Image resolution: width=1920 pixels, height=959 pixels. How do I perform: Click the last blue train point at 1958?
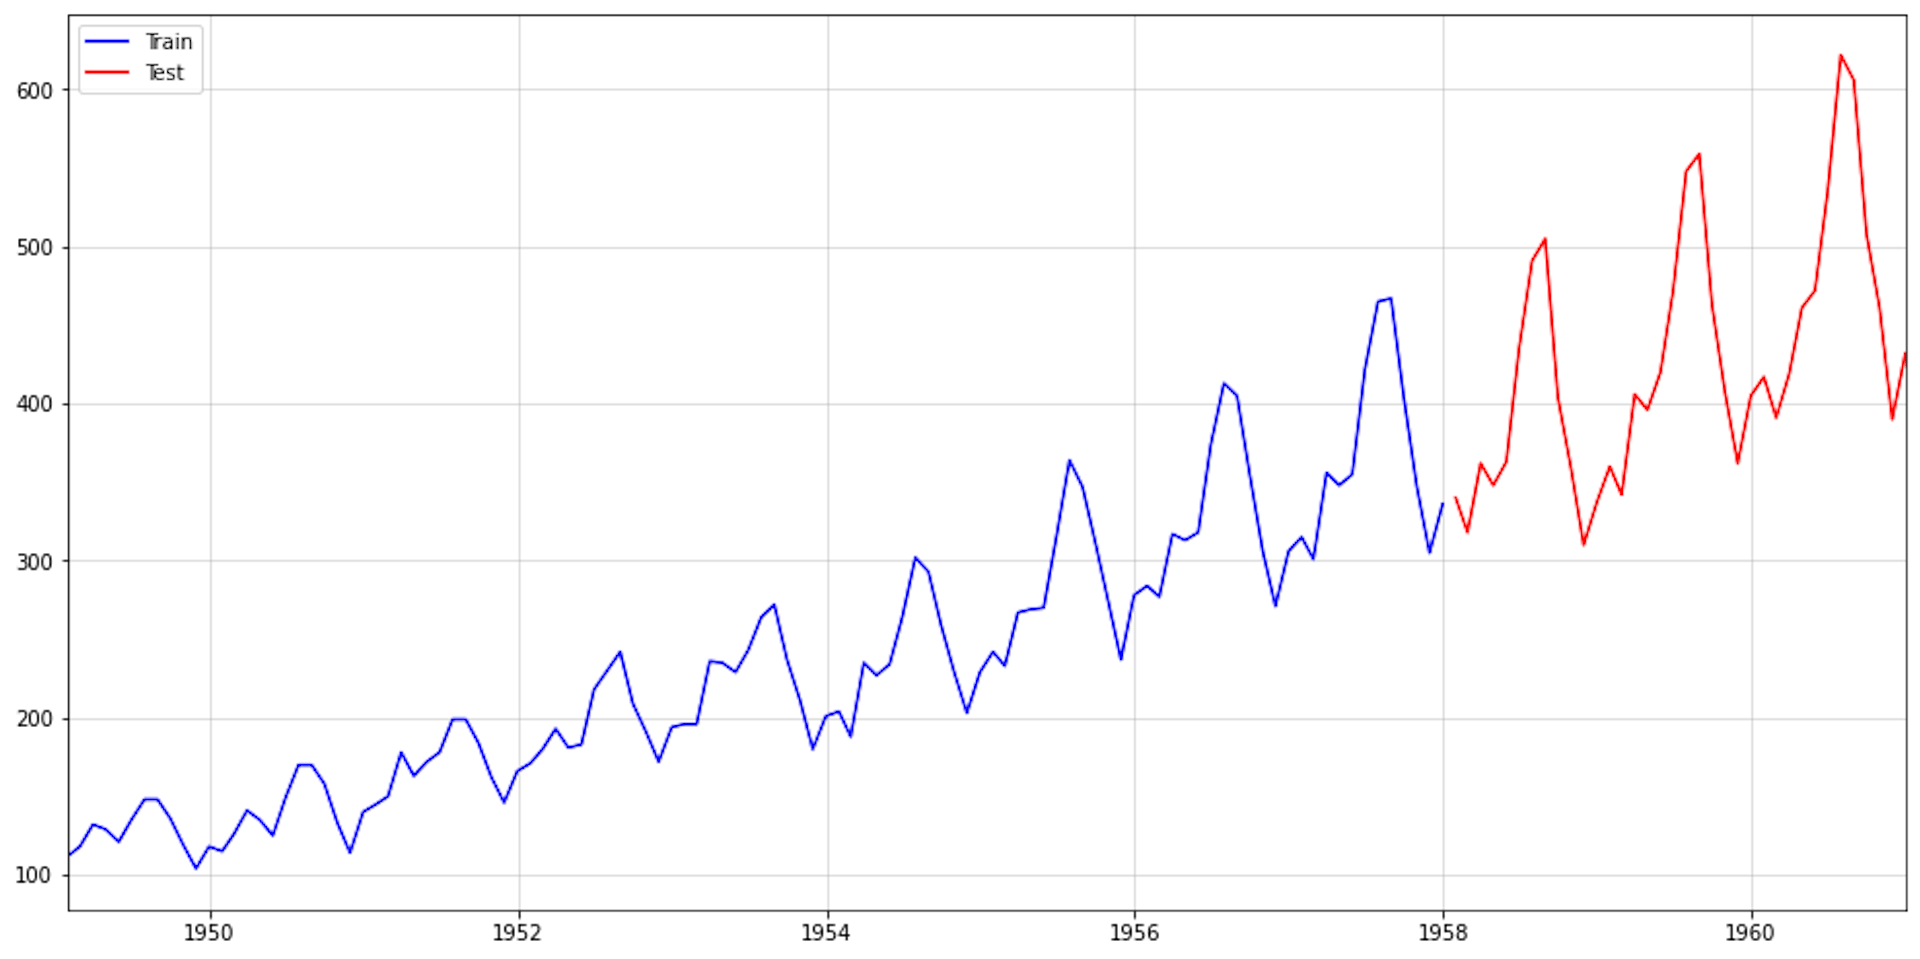pyautogui.click(x=1442, y=503)
